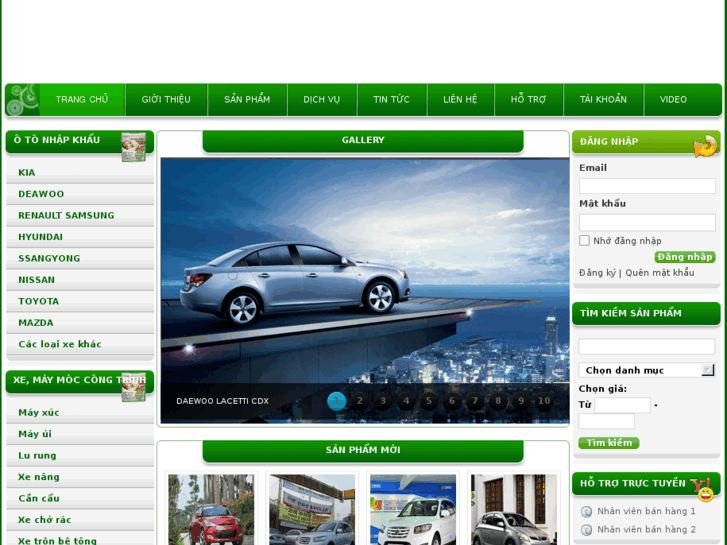Browse HYUNDAI cars
727x545 pixels.
click(x=40, y=237)
